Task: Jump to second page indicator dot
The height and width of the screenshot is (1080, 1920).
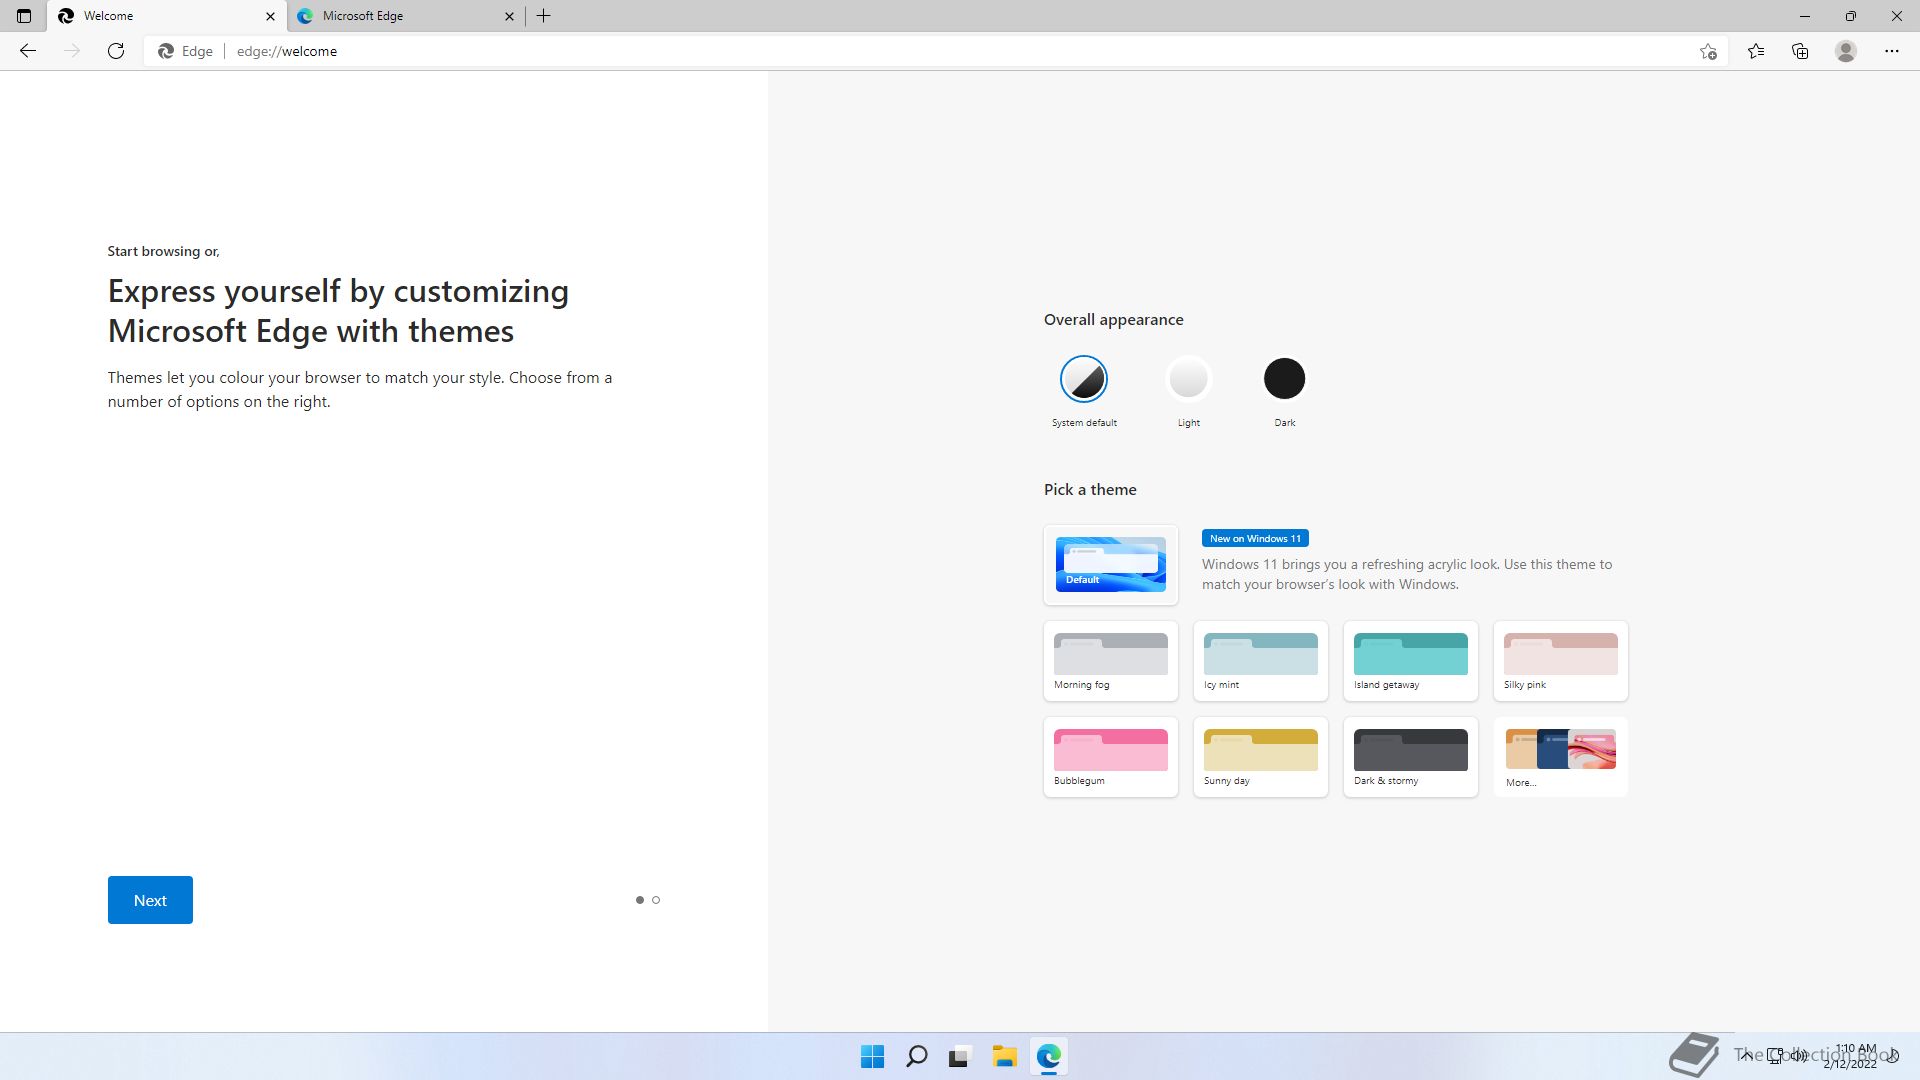Action: click(656, 900)
